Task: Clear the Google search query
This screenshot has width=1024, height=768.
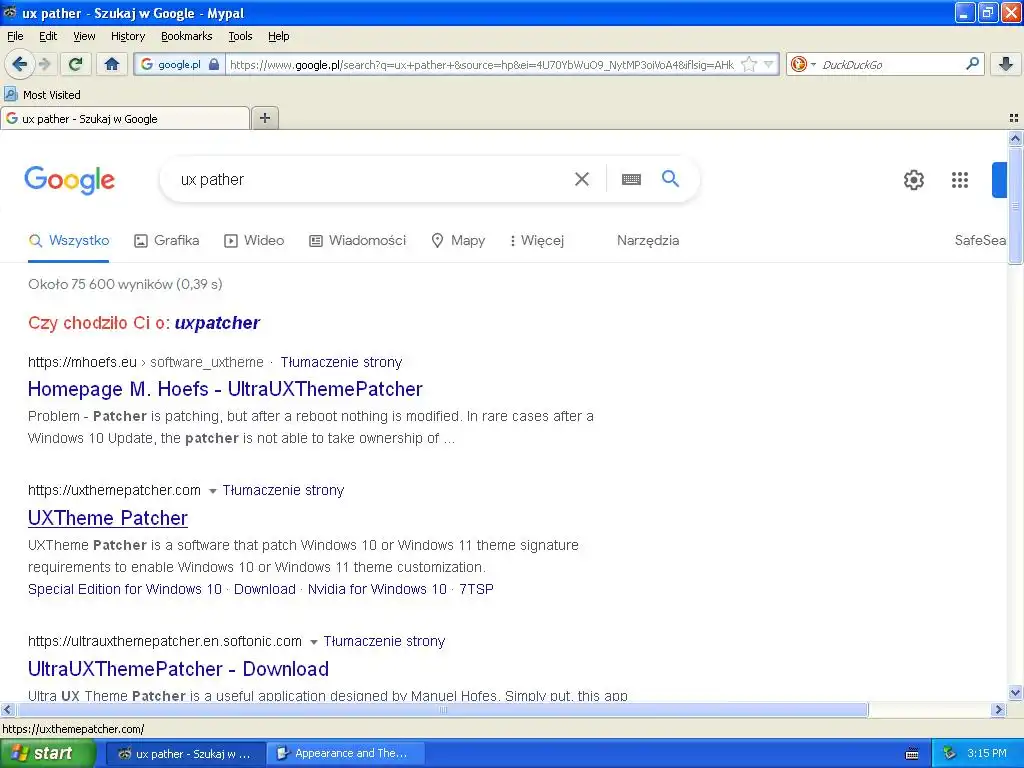Action: (582, 179)
